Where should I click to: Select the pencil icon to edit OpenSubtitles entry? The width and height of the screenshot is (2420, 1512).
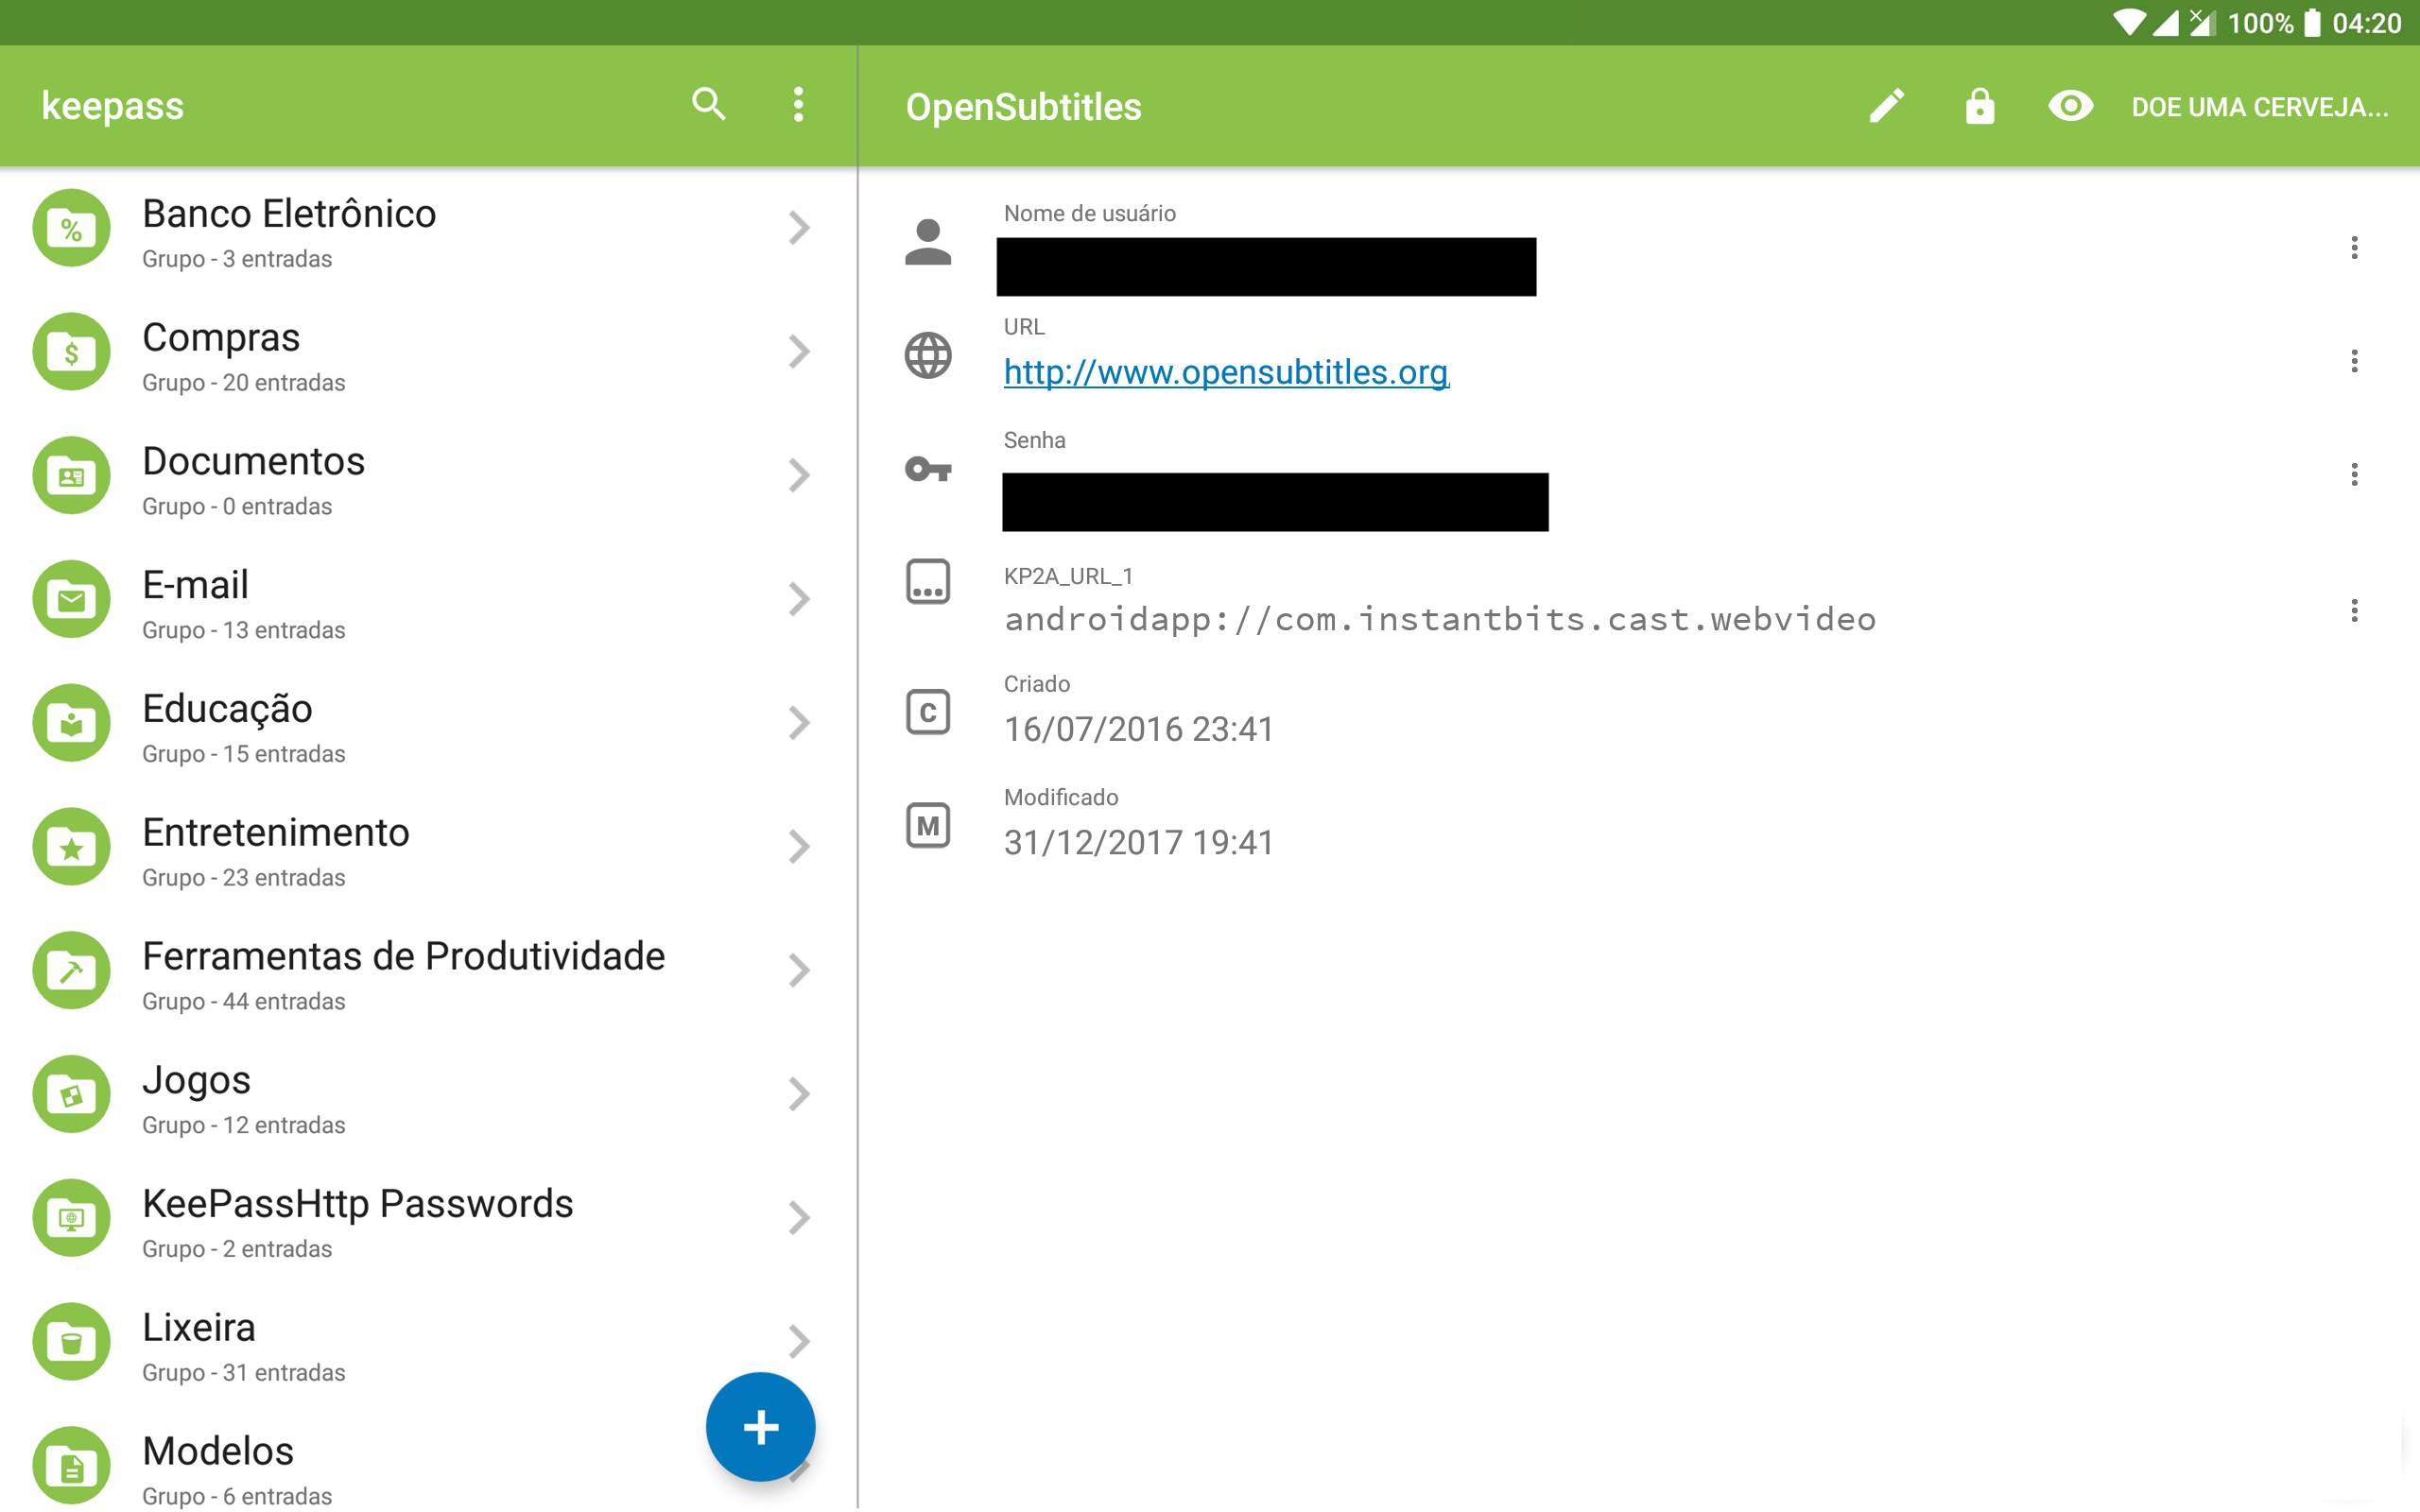[1888, 105]
